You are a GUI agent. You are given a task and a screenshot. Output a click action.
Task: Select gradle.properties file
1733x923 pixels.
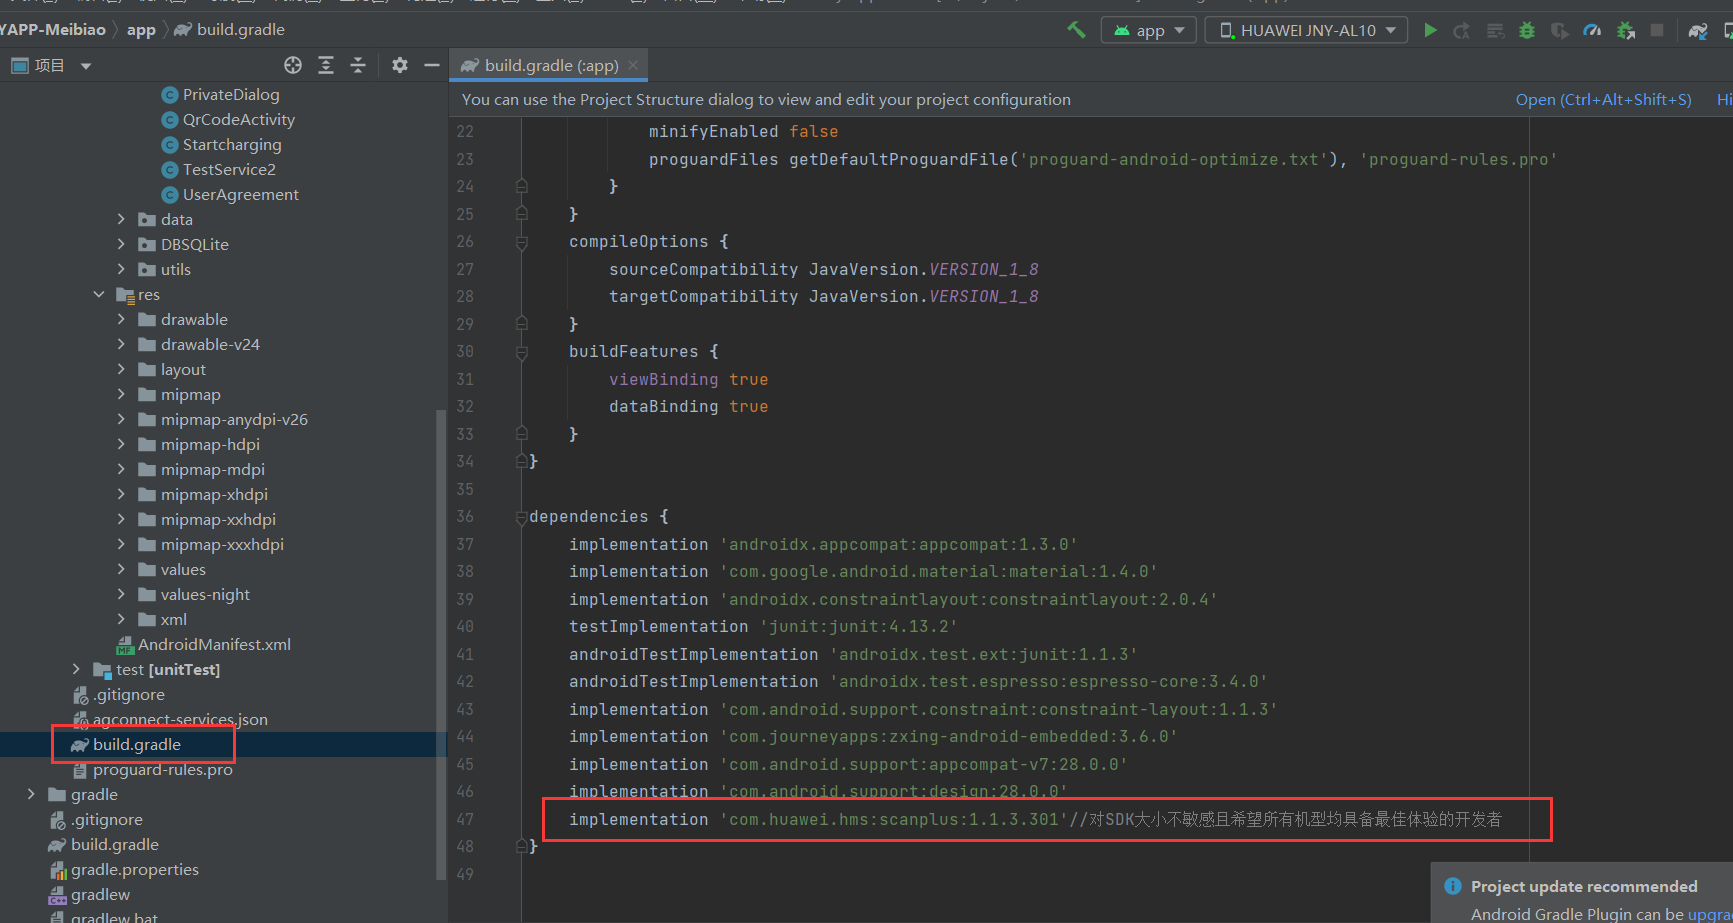[134, 869]
